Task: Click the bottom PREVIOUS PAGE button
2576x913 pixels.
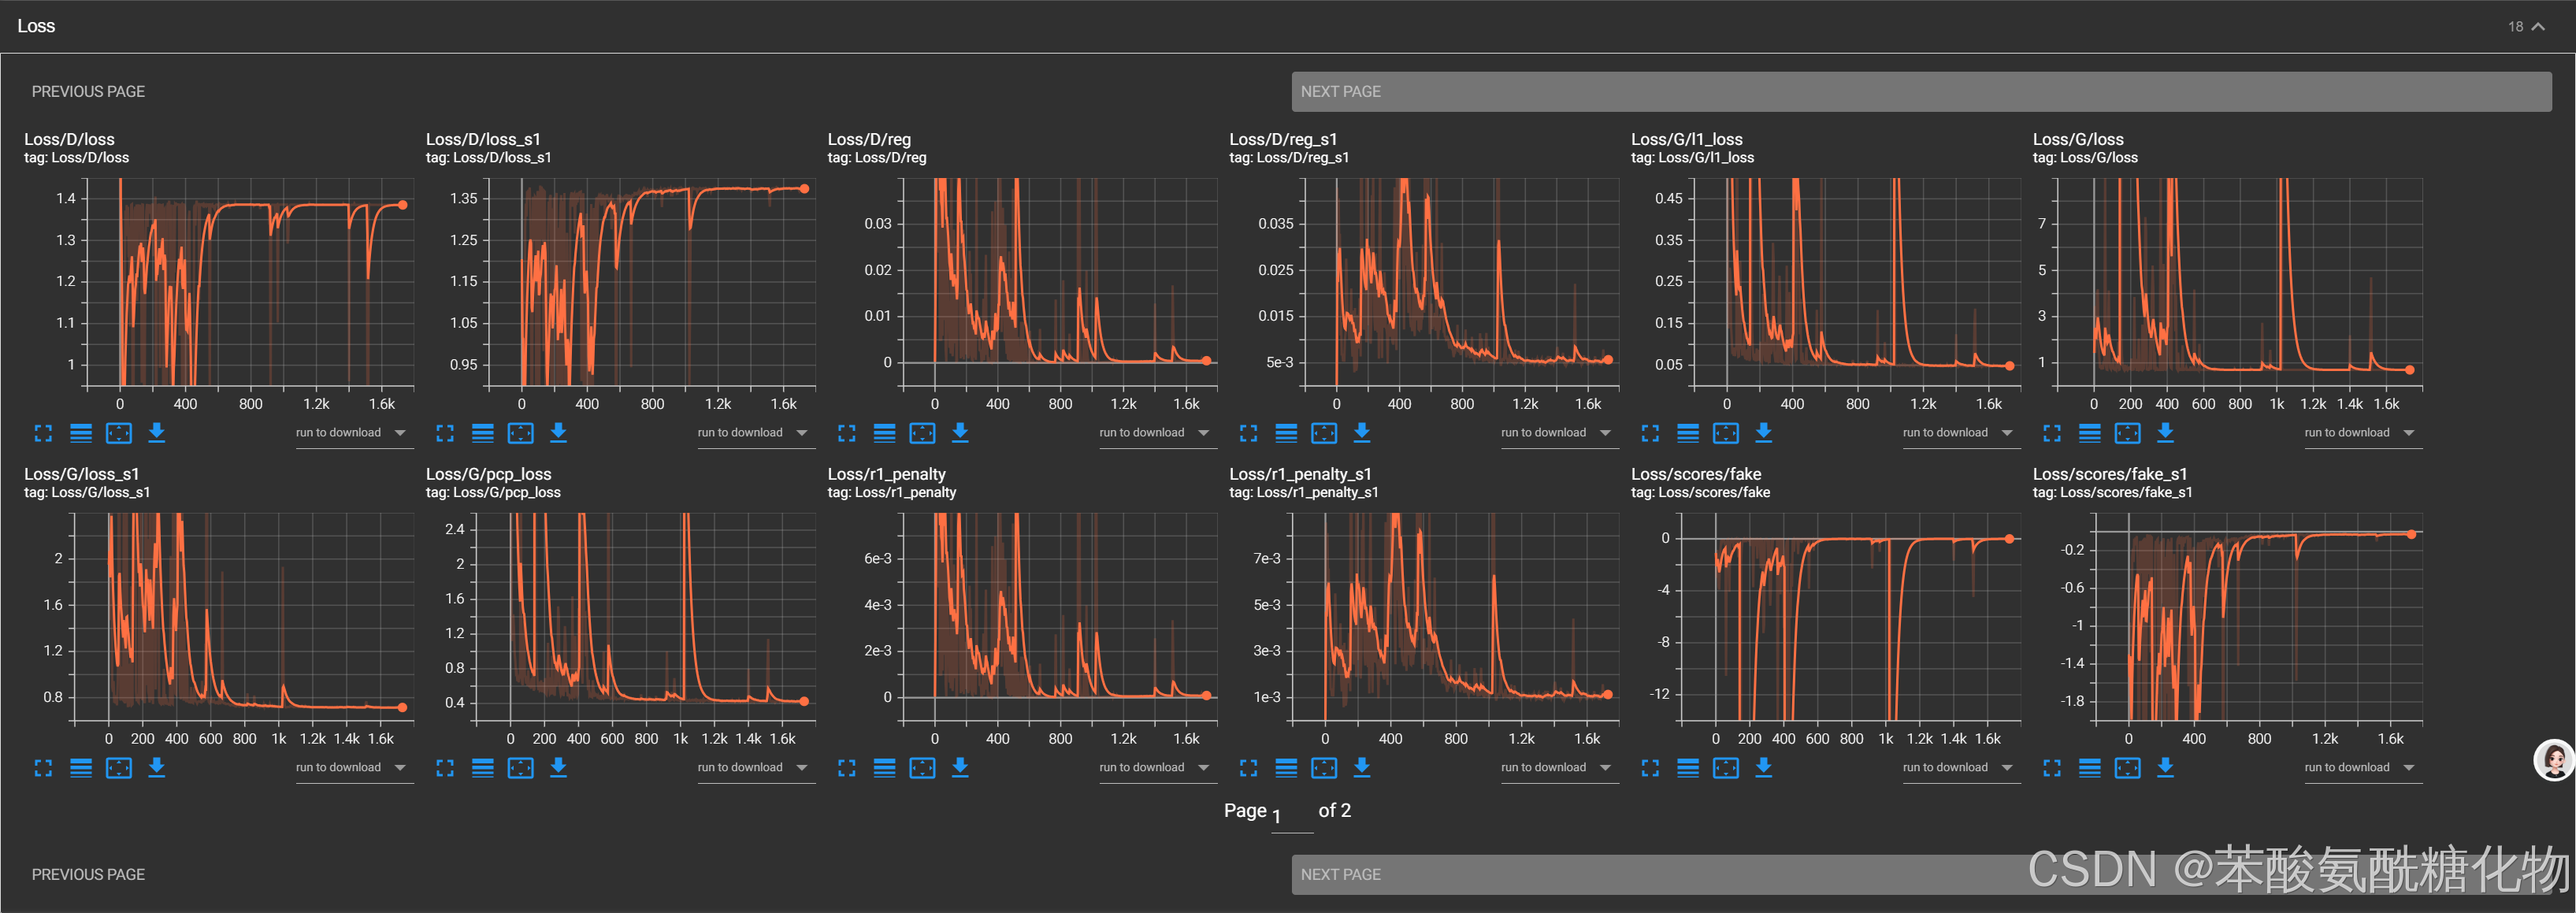Action: (x=88, y=874)
